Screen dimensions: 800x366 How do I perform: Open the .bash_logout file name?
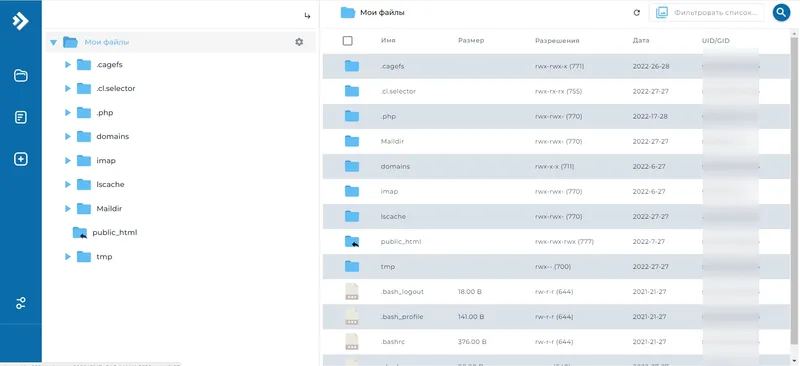click(x=402, y=291)
